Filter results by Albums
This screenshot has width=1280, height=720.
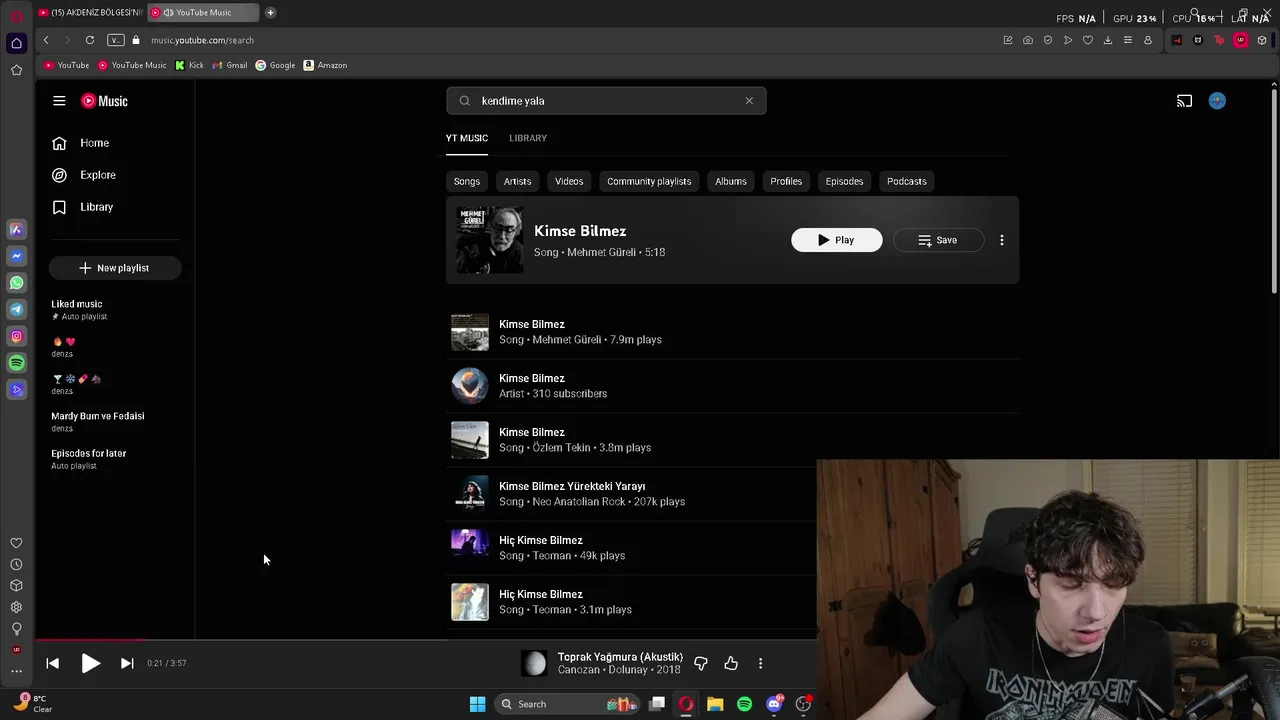[x=731, y=181]
